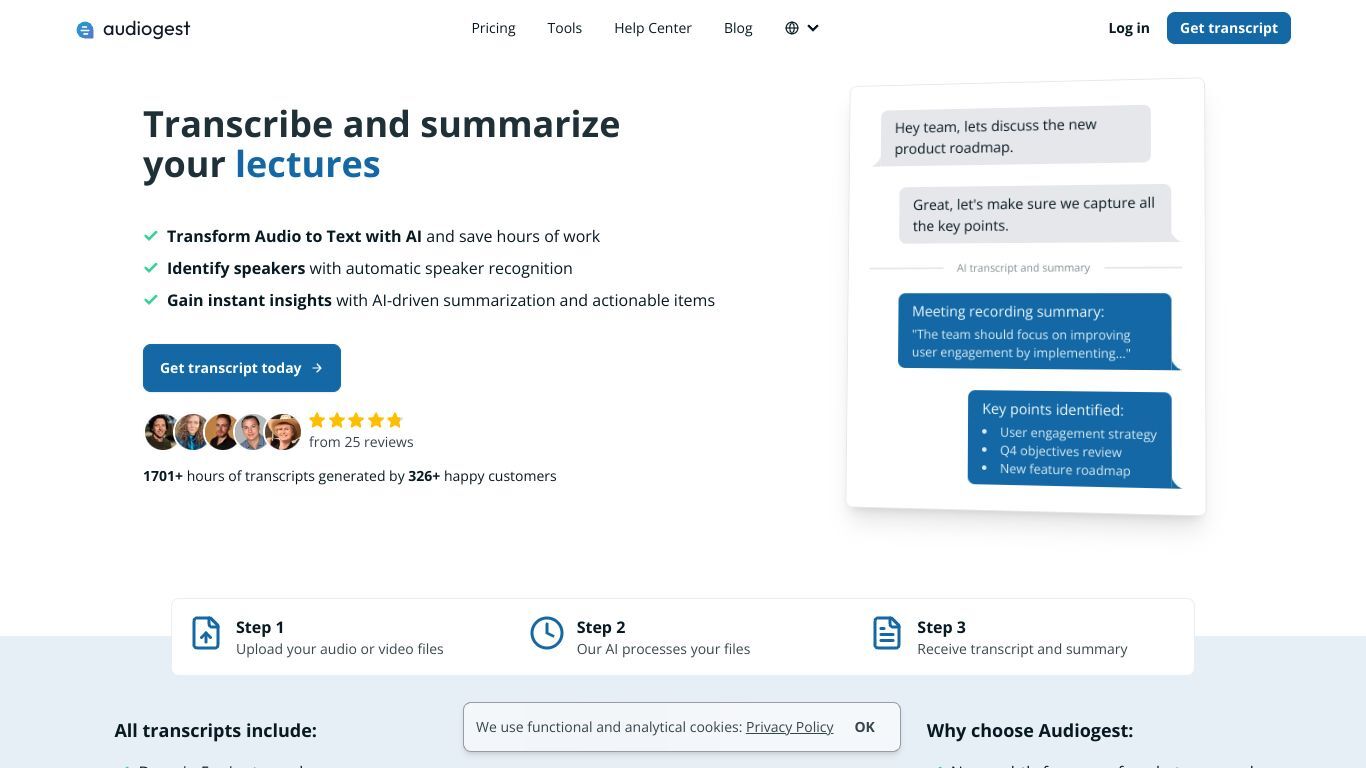This screenshot has width=1366, height=768.
Task: Click the five-star rating icons
Action: 356,420
